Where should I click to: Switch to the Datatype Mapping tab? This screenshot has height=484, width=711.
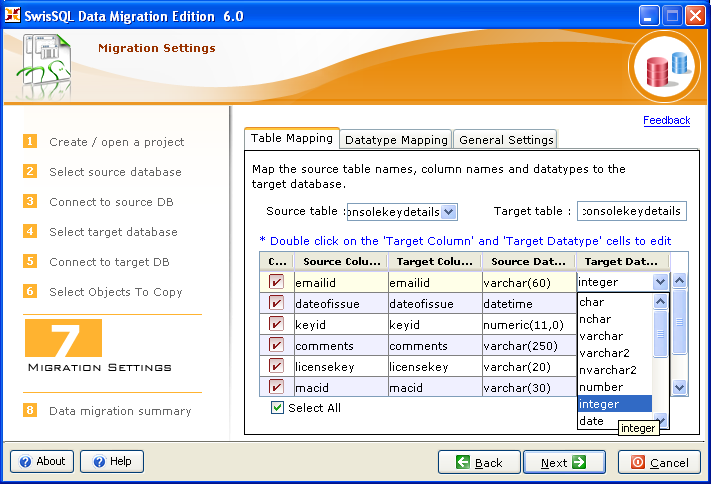(x=396, y=140)
